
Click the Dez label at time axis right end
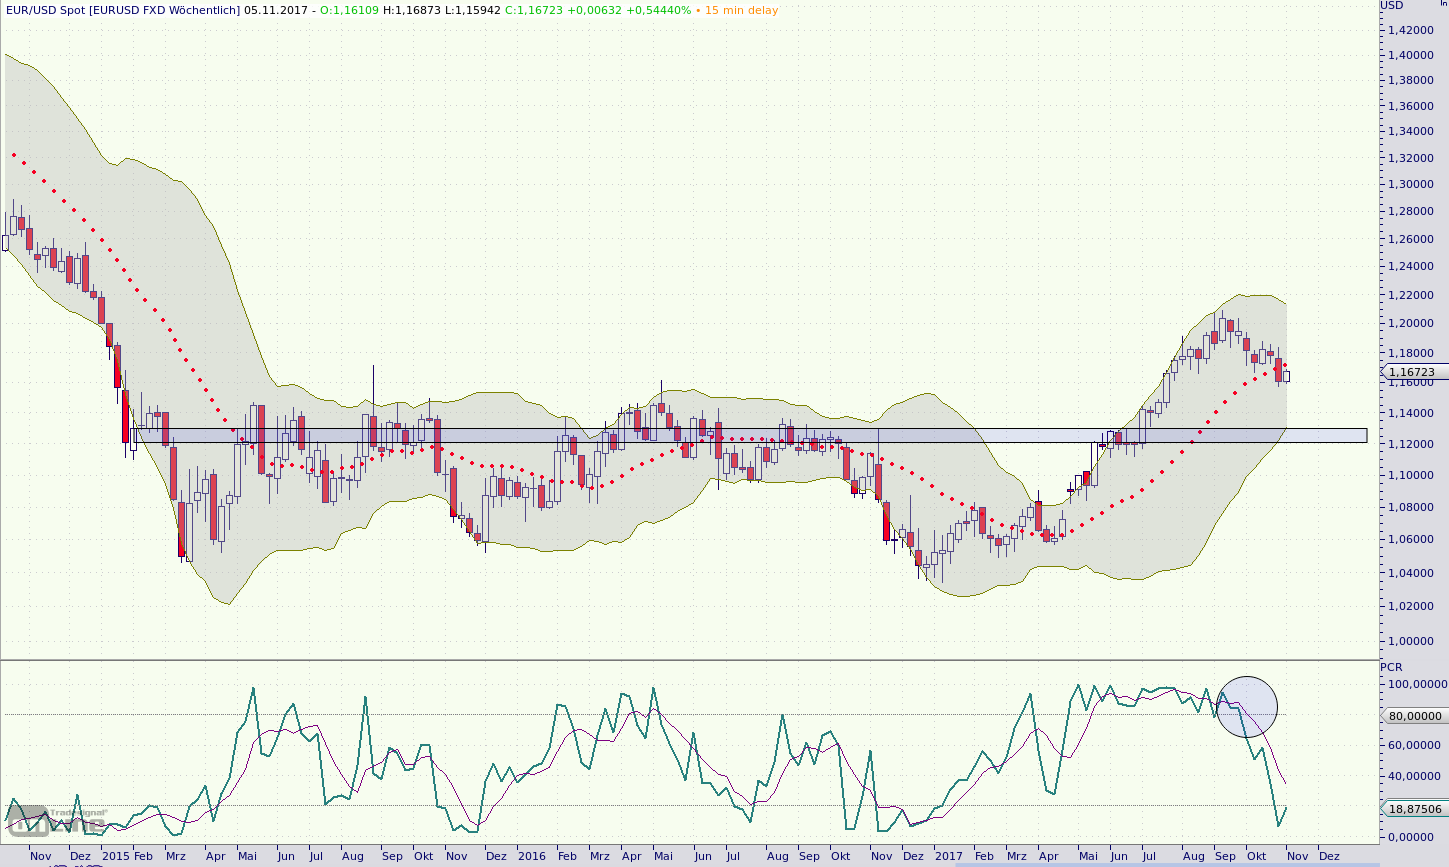click(1328, 856)
